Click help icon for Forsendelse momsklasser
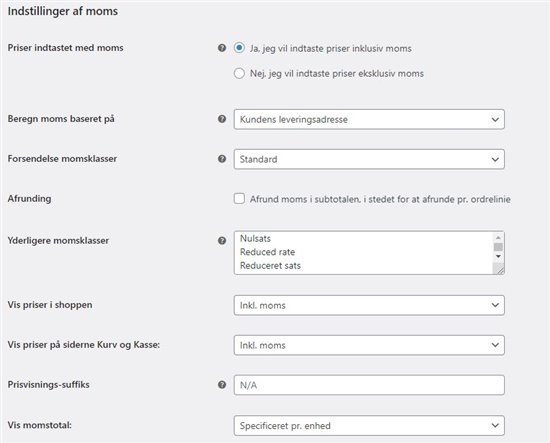This screenshot has height=443, width=550. coord(222,159)
